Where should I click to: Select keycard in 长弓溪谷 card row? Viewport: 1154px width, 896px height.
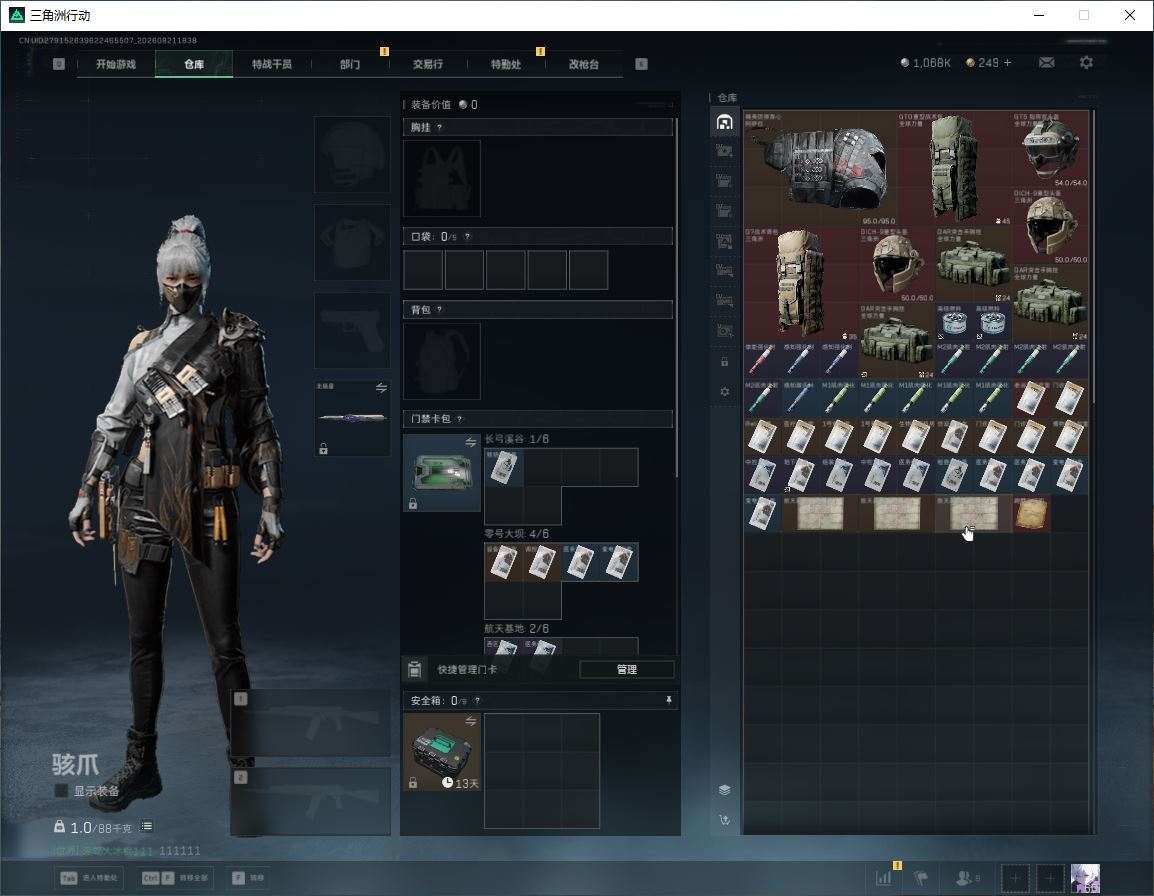pos(503,468)
